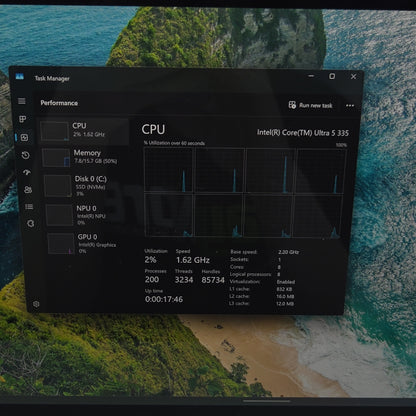The height and width of the screenshot is (416, 416).
Task: Click the 12.0 MB L3 cache value
Action: (285, 304)
